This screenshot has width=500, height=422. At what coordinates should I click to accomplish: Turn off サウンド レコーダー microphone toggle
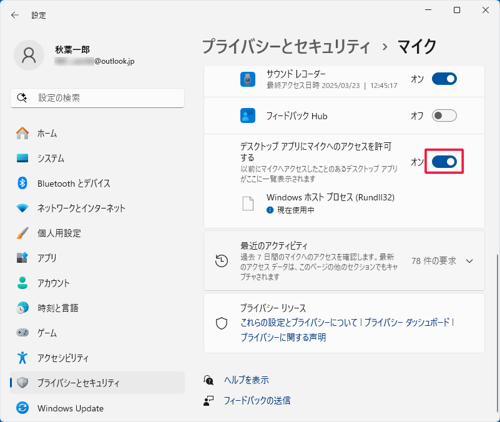click(x=444, y=79)
